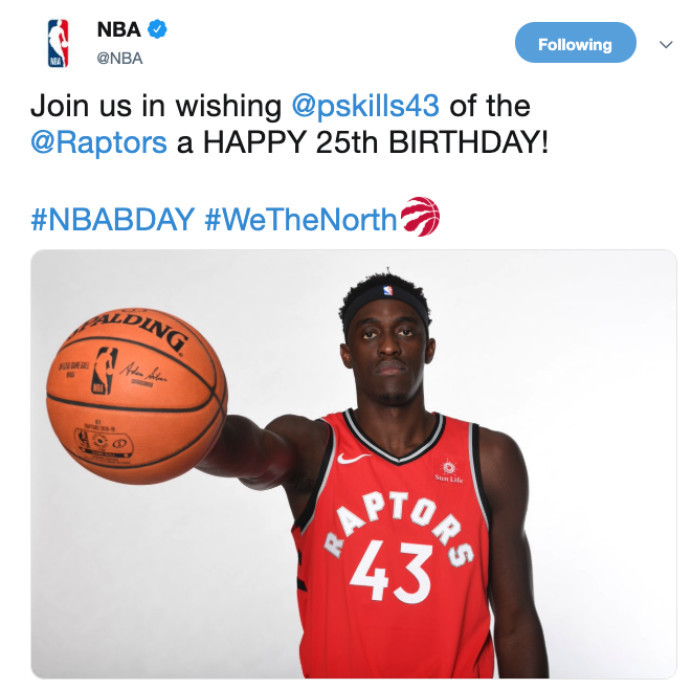Click the number 43 on the jersey

pyautogui.click(x=391, y=572)
